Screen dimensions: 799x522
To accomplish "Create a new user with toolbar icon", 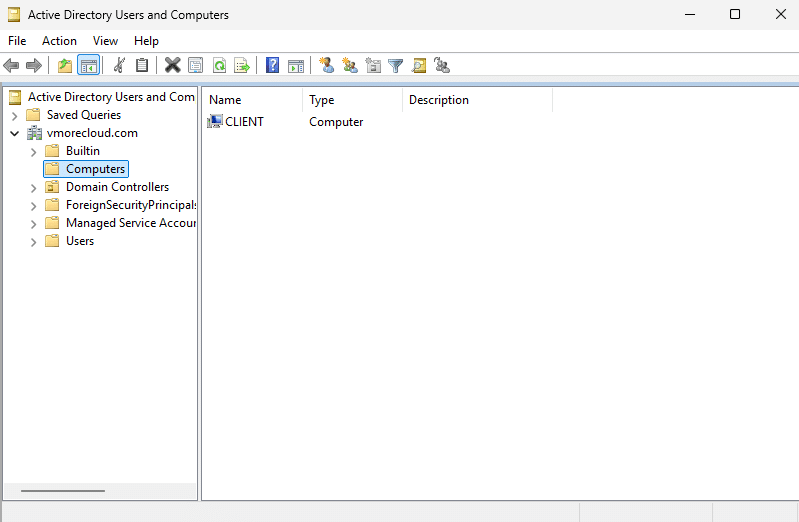I will (x=327, y=65).
